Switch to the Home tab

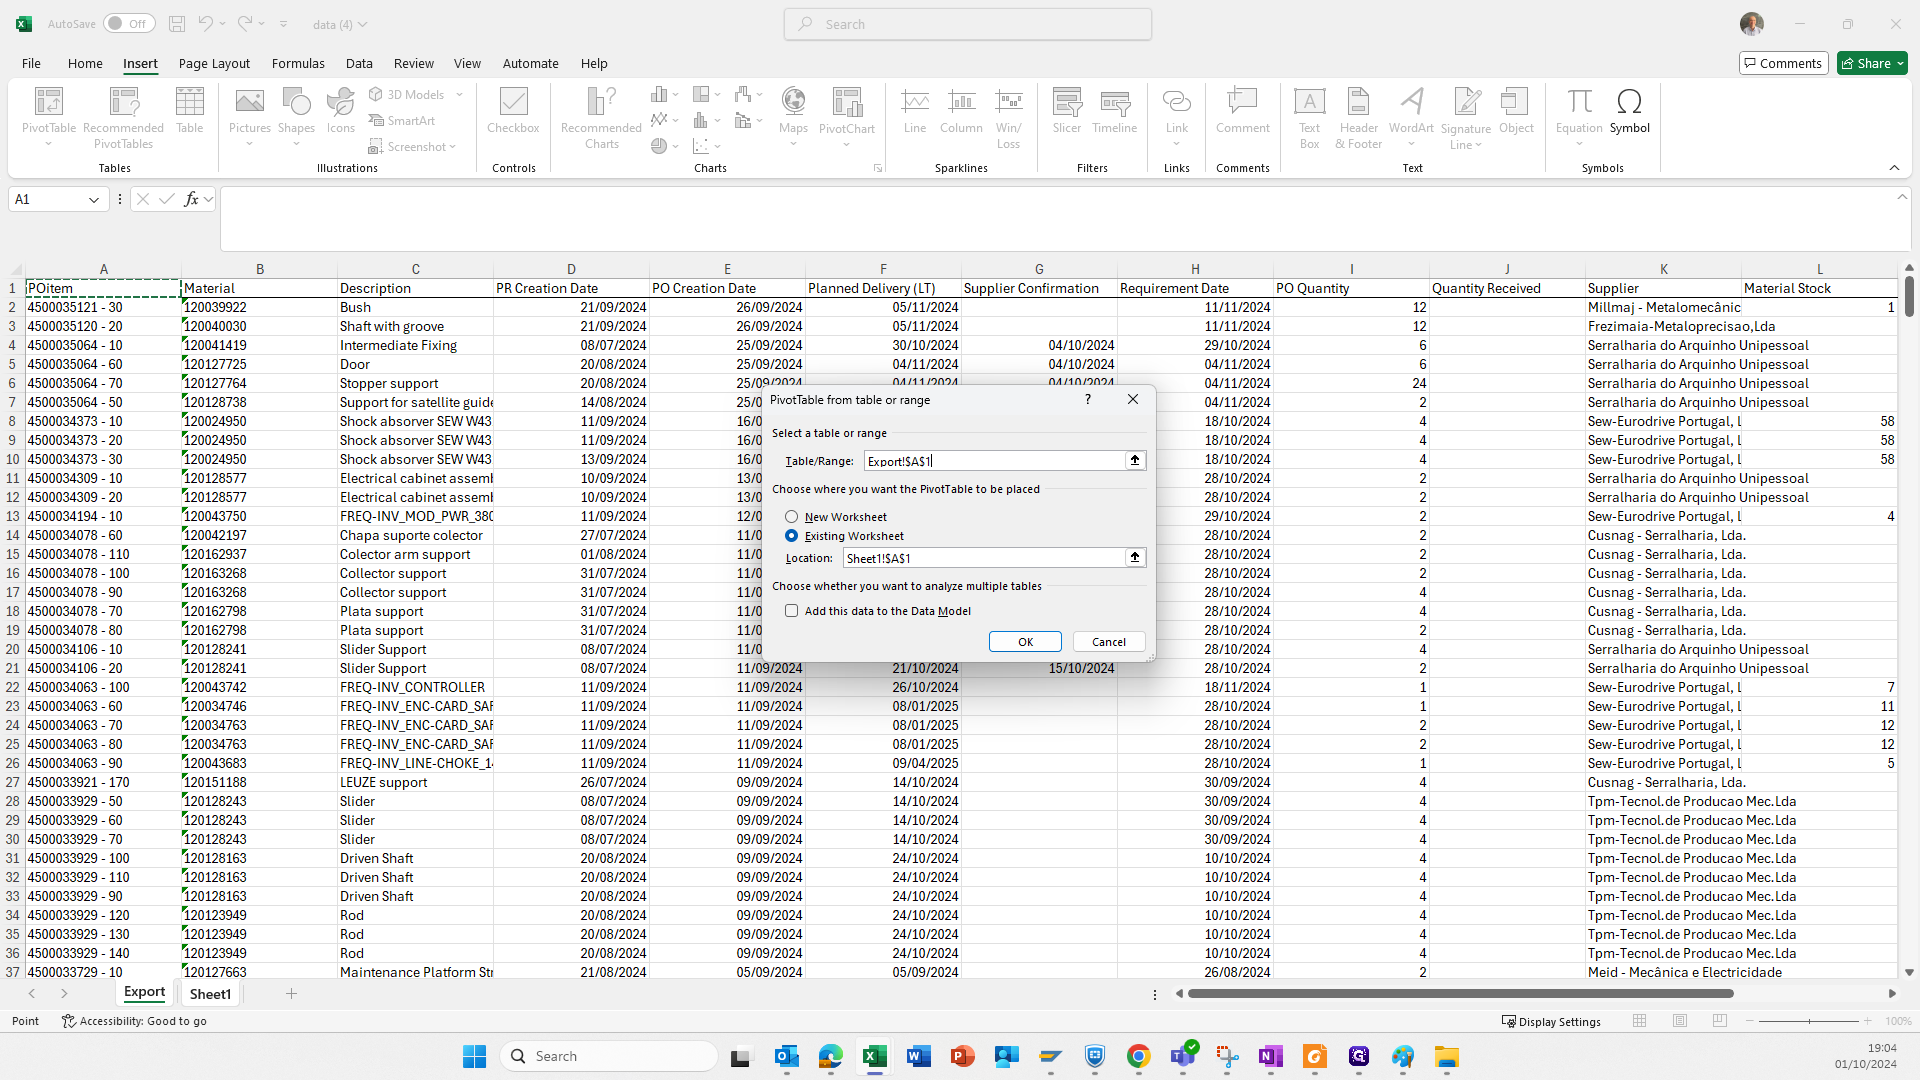tap(85, 63)
